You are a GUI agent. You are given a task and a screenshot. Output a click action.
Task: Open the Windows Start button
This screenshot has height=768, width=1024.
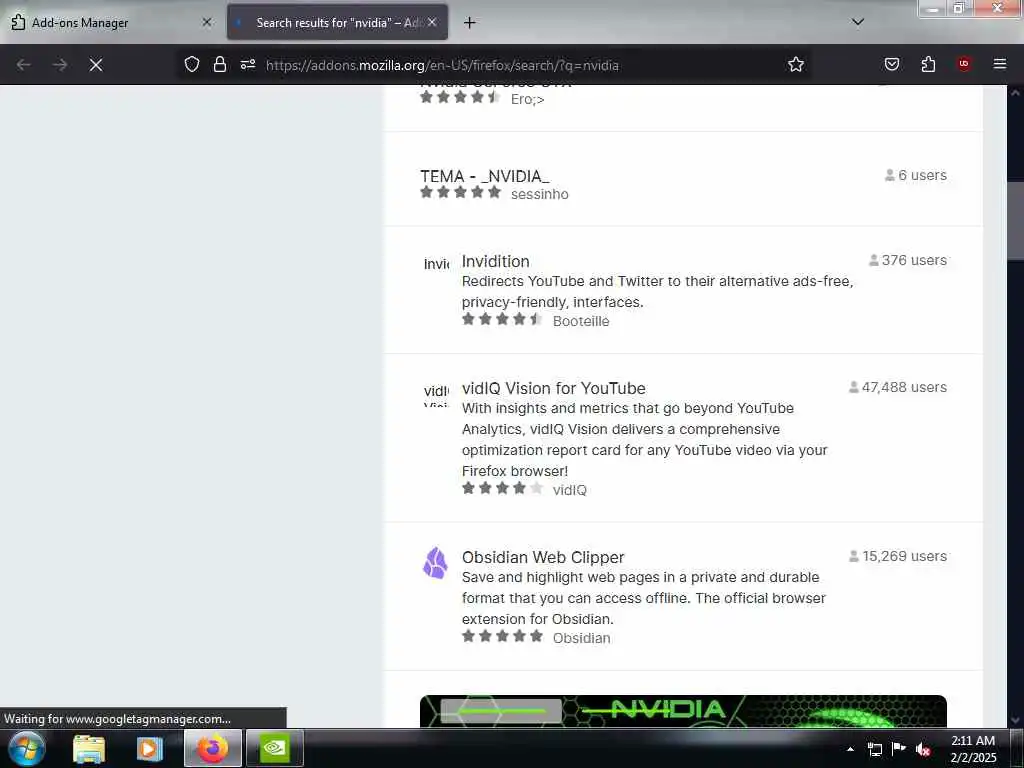click(x=26, y=748)
